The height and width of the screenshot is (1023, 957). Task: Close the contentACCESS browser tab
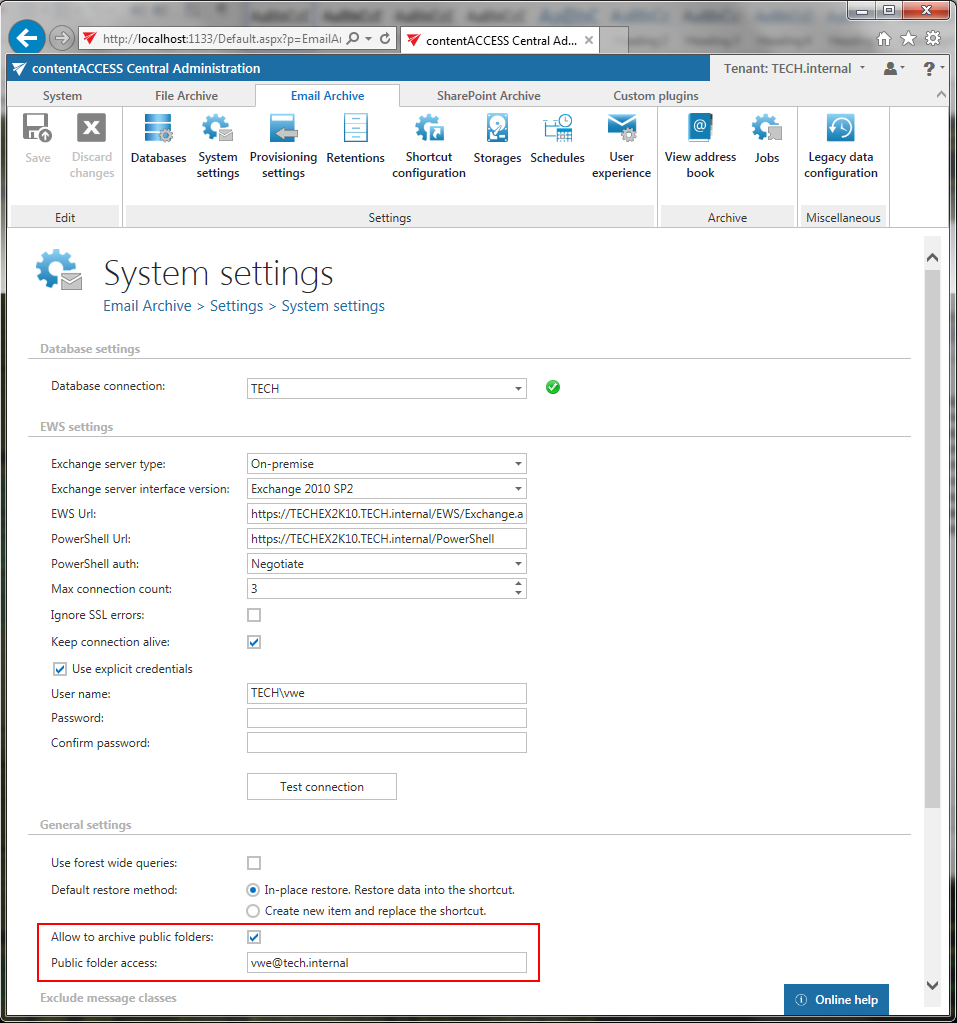588,40
